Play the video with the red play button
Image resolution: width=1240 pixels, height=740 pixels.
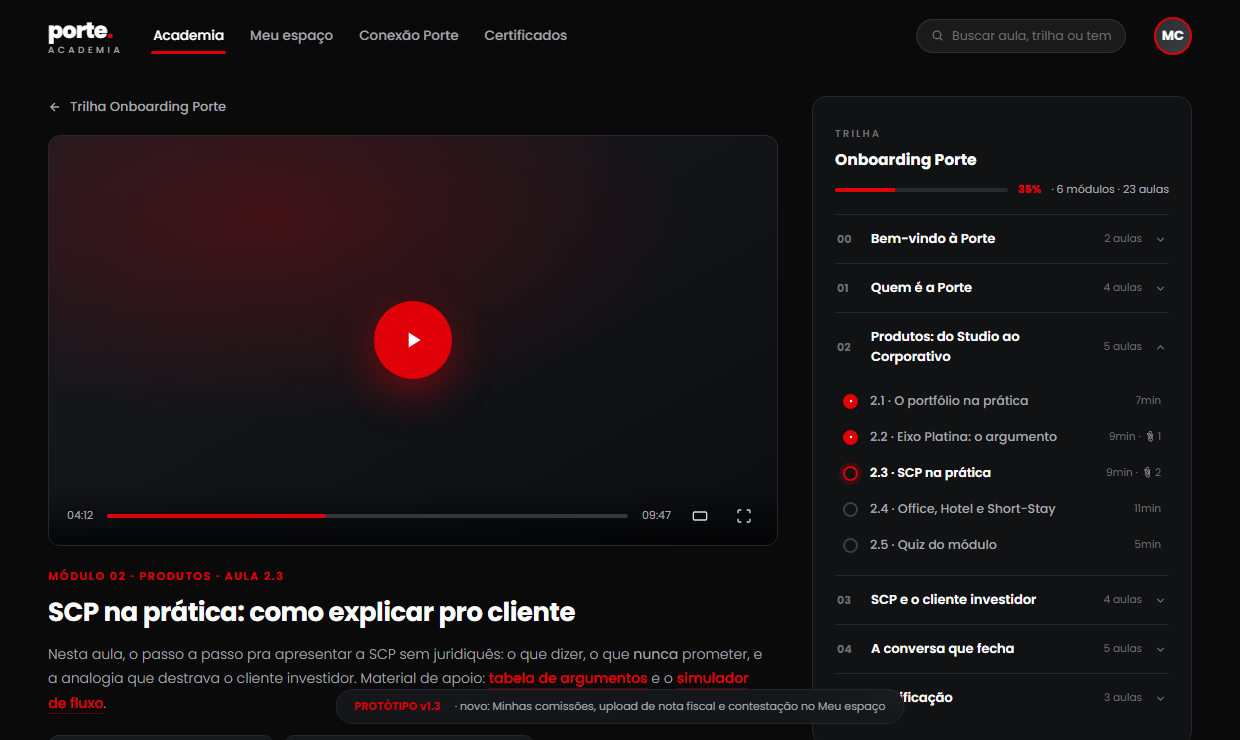pos(413,340)
